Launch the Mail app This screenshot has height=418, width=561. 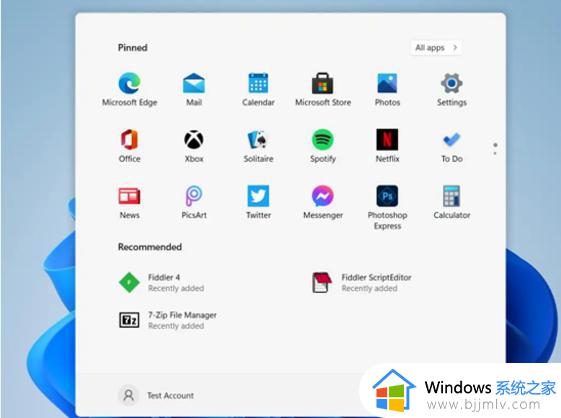(194, 89)
